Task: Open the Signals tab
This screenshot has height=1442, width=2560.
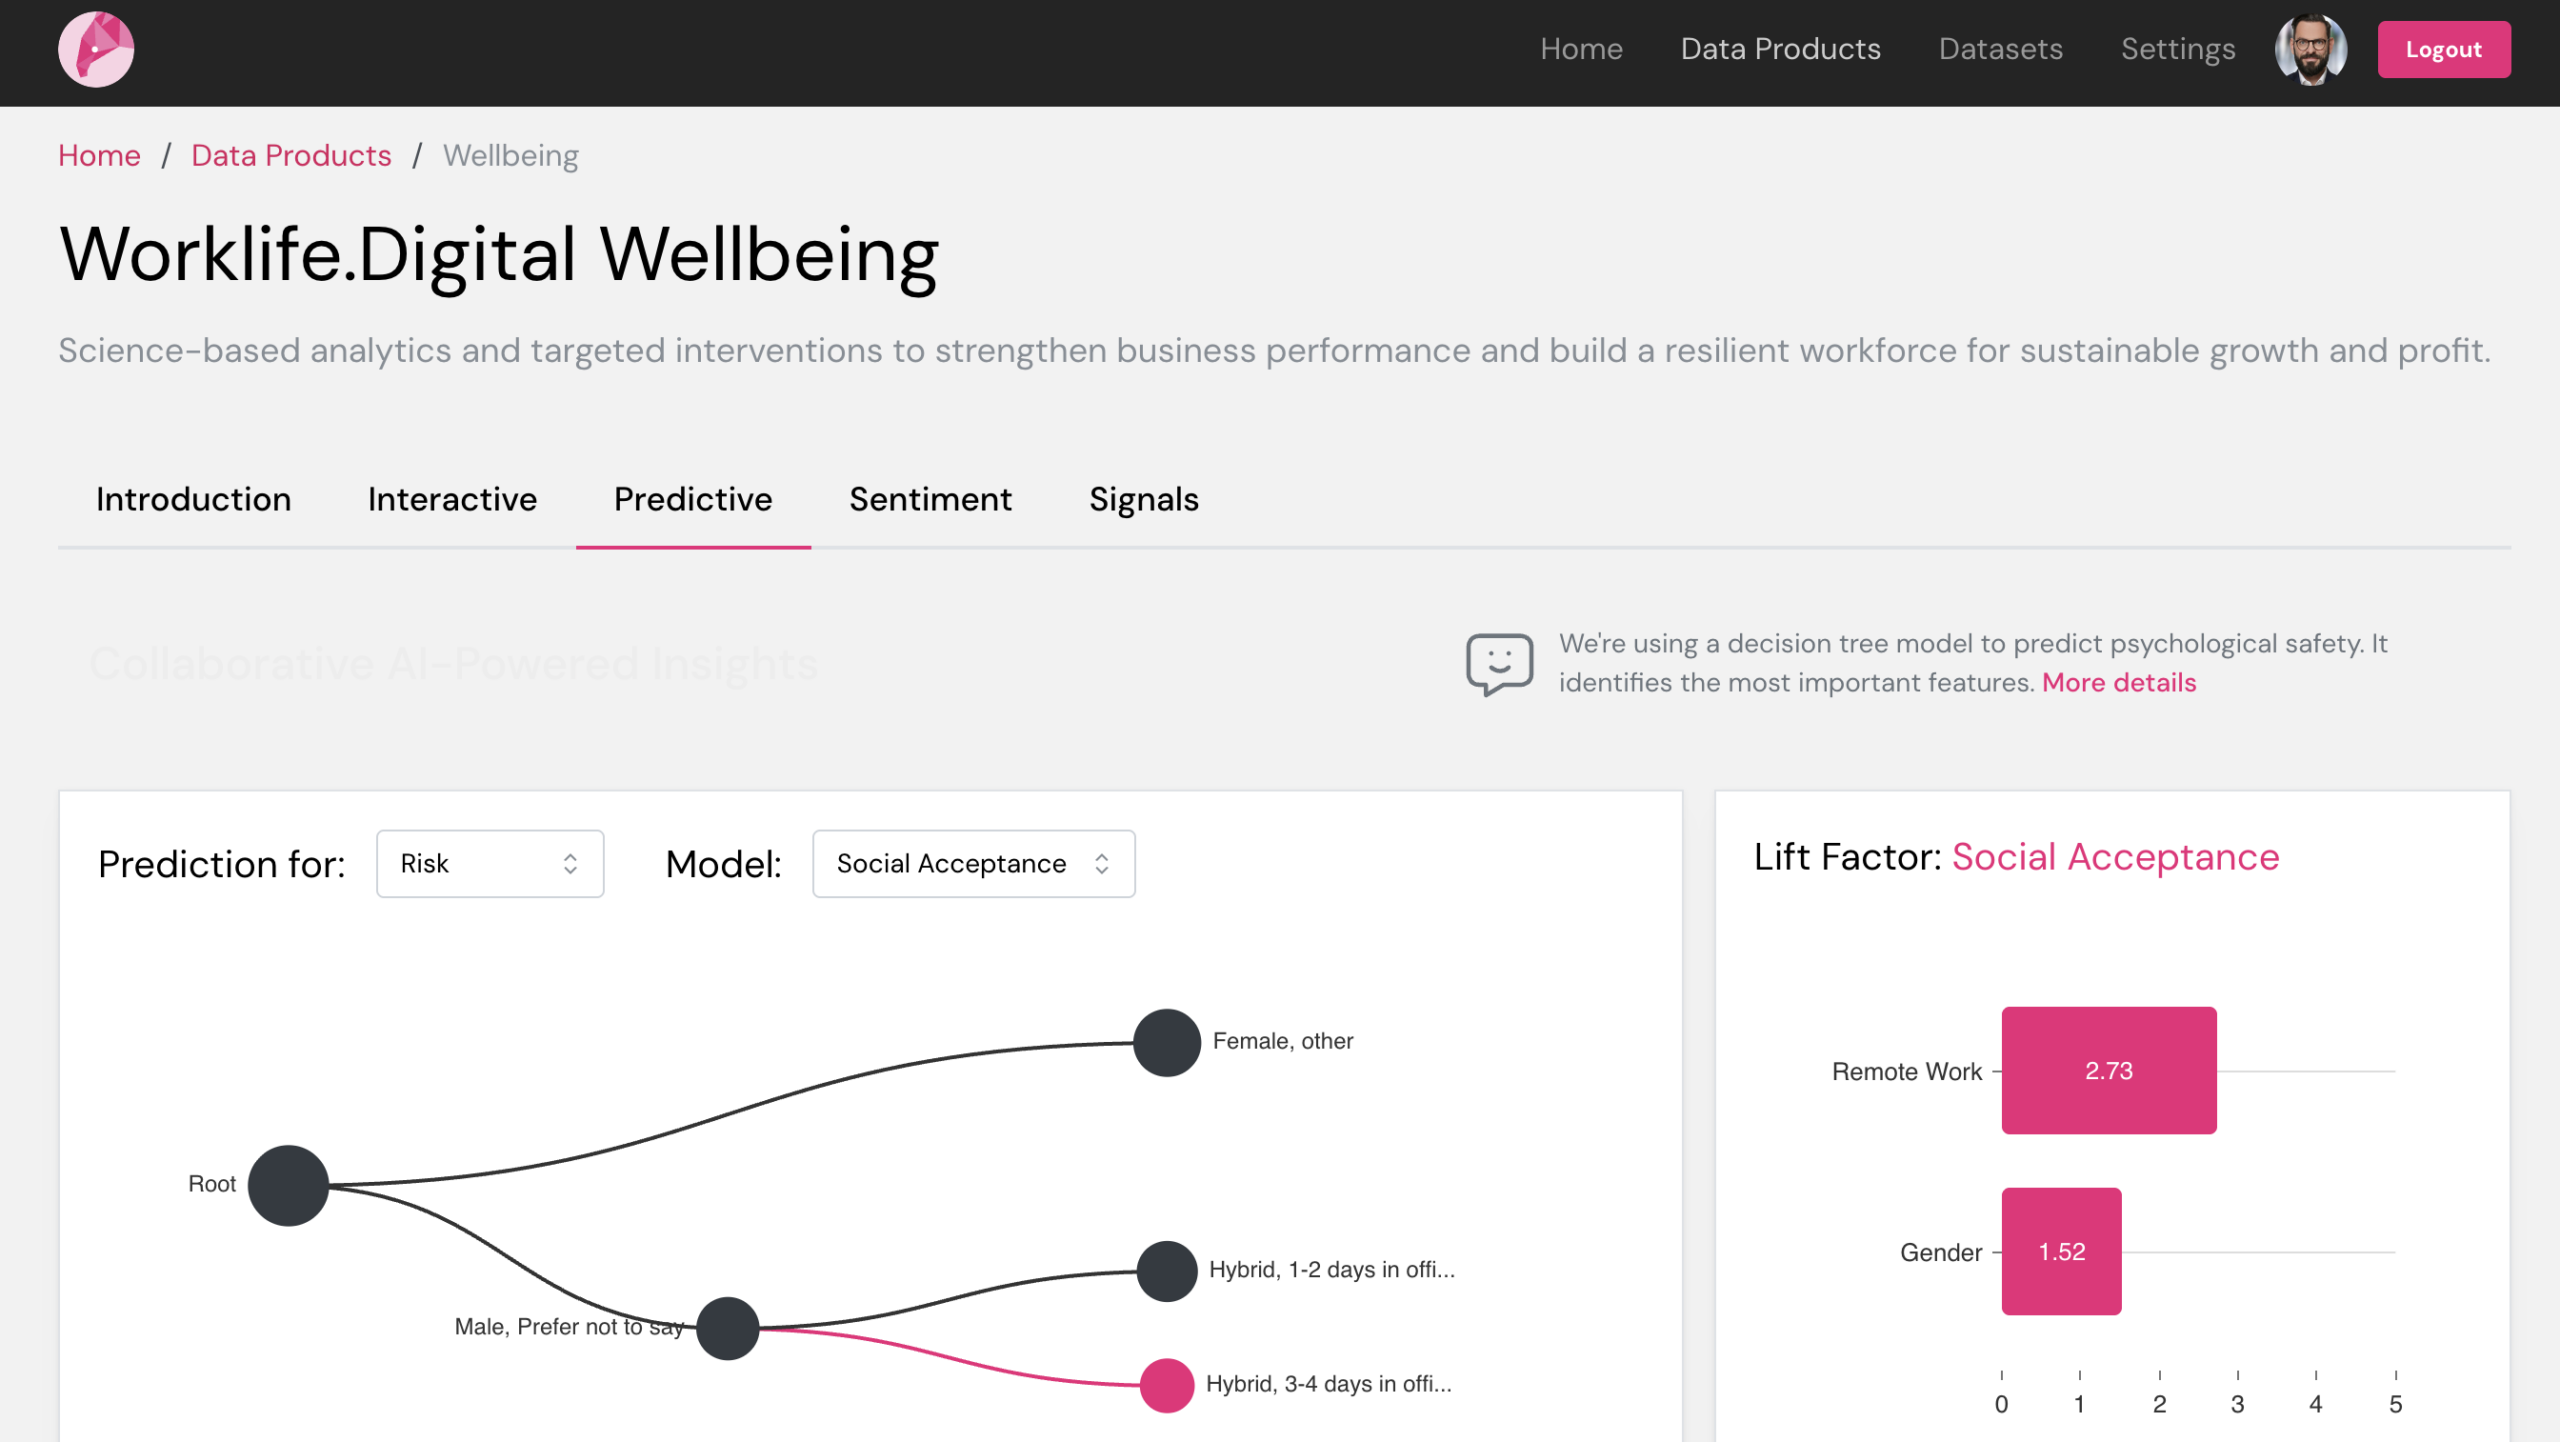Action: pos(1143,499)
